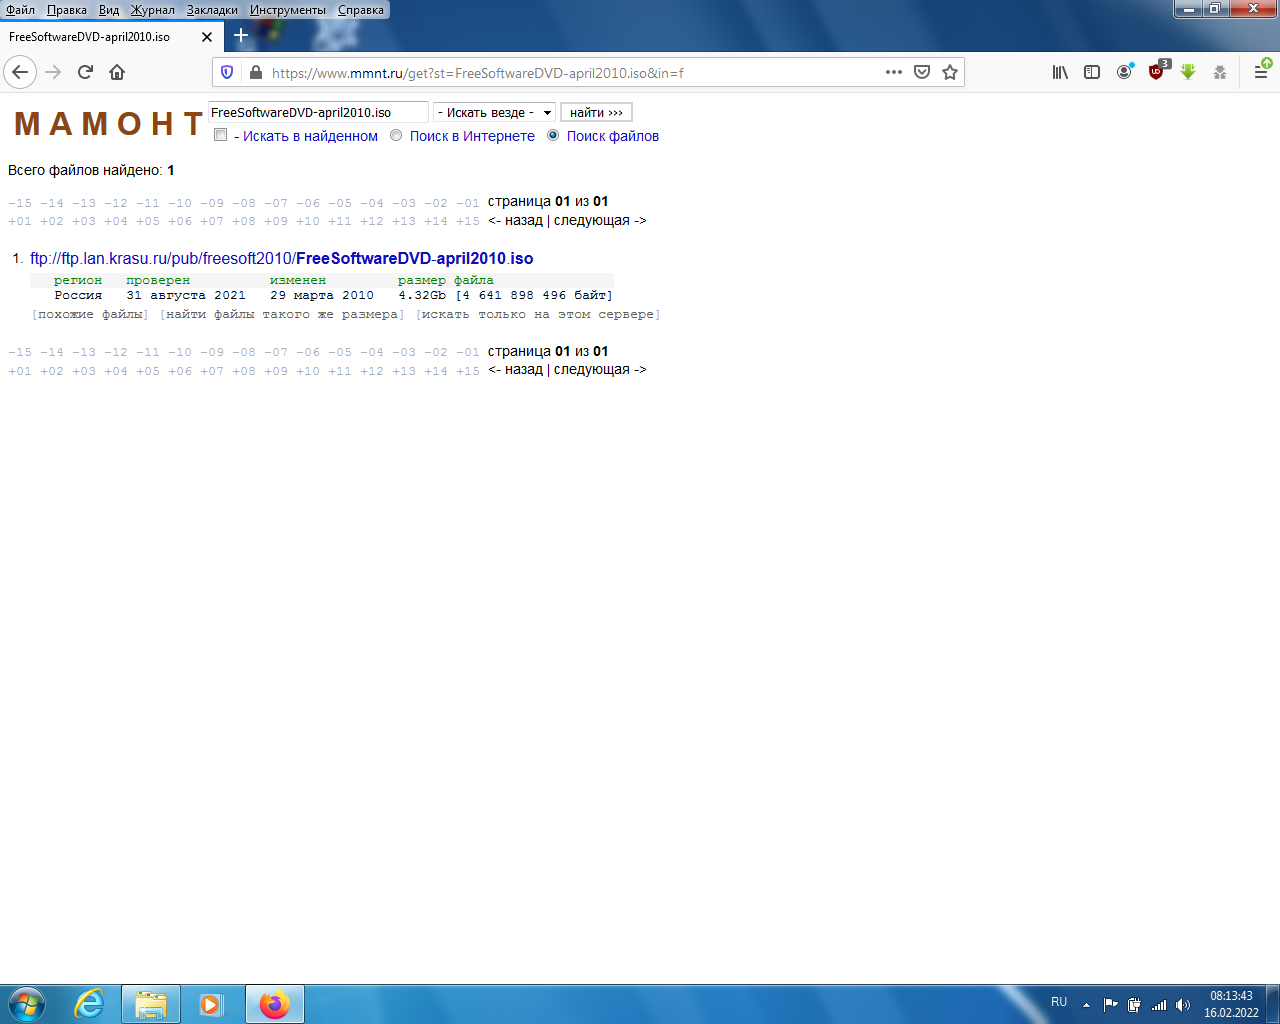Expand the 'Искать везде' dropdown
Screen dimensions: 1280x1024
pyautogui.click(x=494, y=113)
